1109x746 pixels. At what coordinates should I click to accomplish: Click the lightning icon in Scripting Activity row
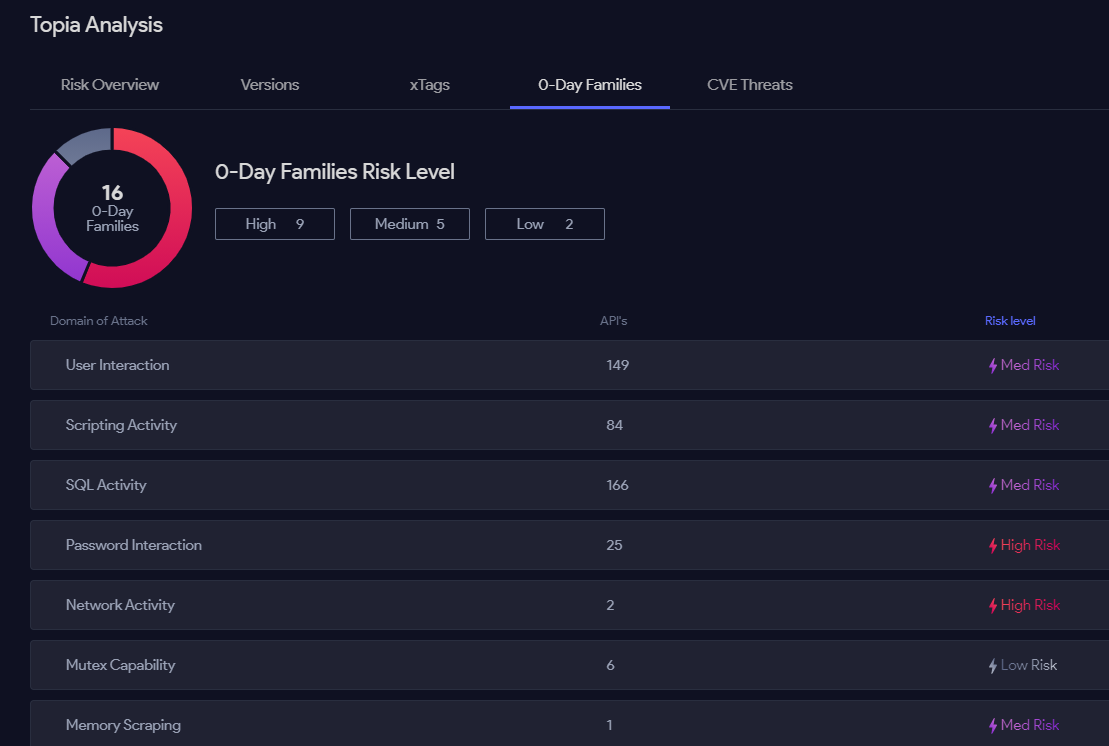(x=993, y=426)
